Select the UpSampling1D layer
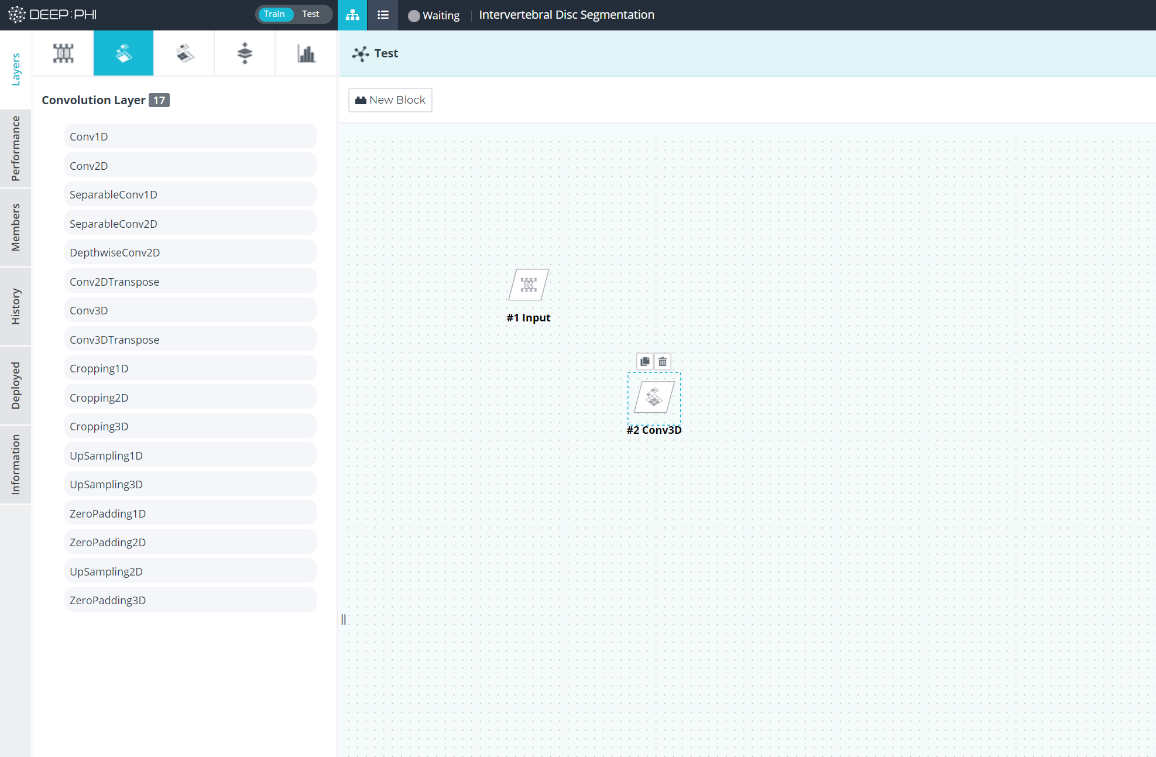 (x=190, y=456)
